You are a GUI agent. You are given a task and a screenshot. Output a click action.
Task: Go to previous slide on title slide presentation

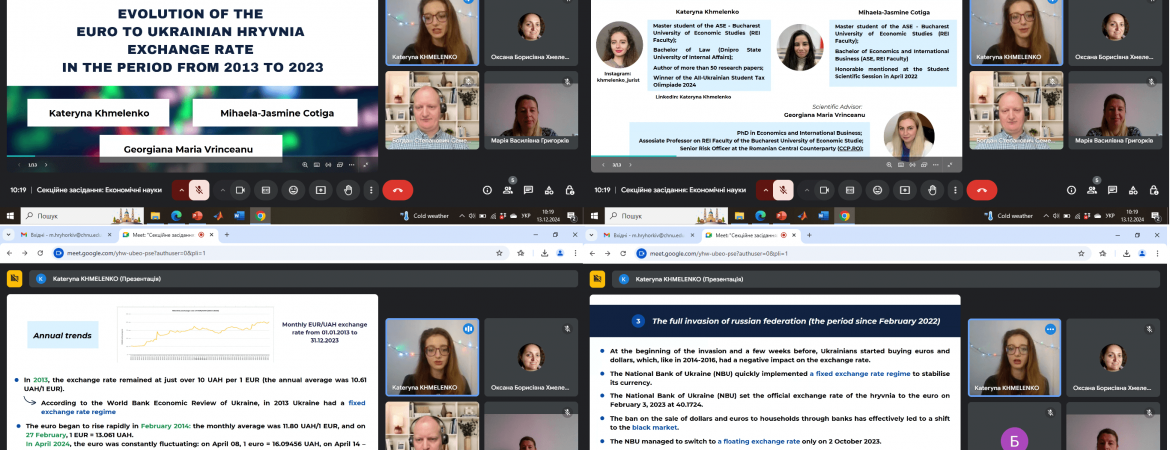[17, 165]
